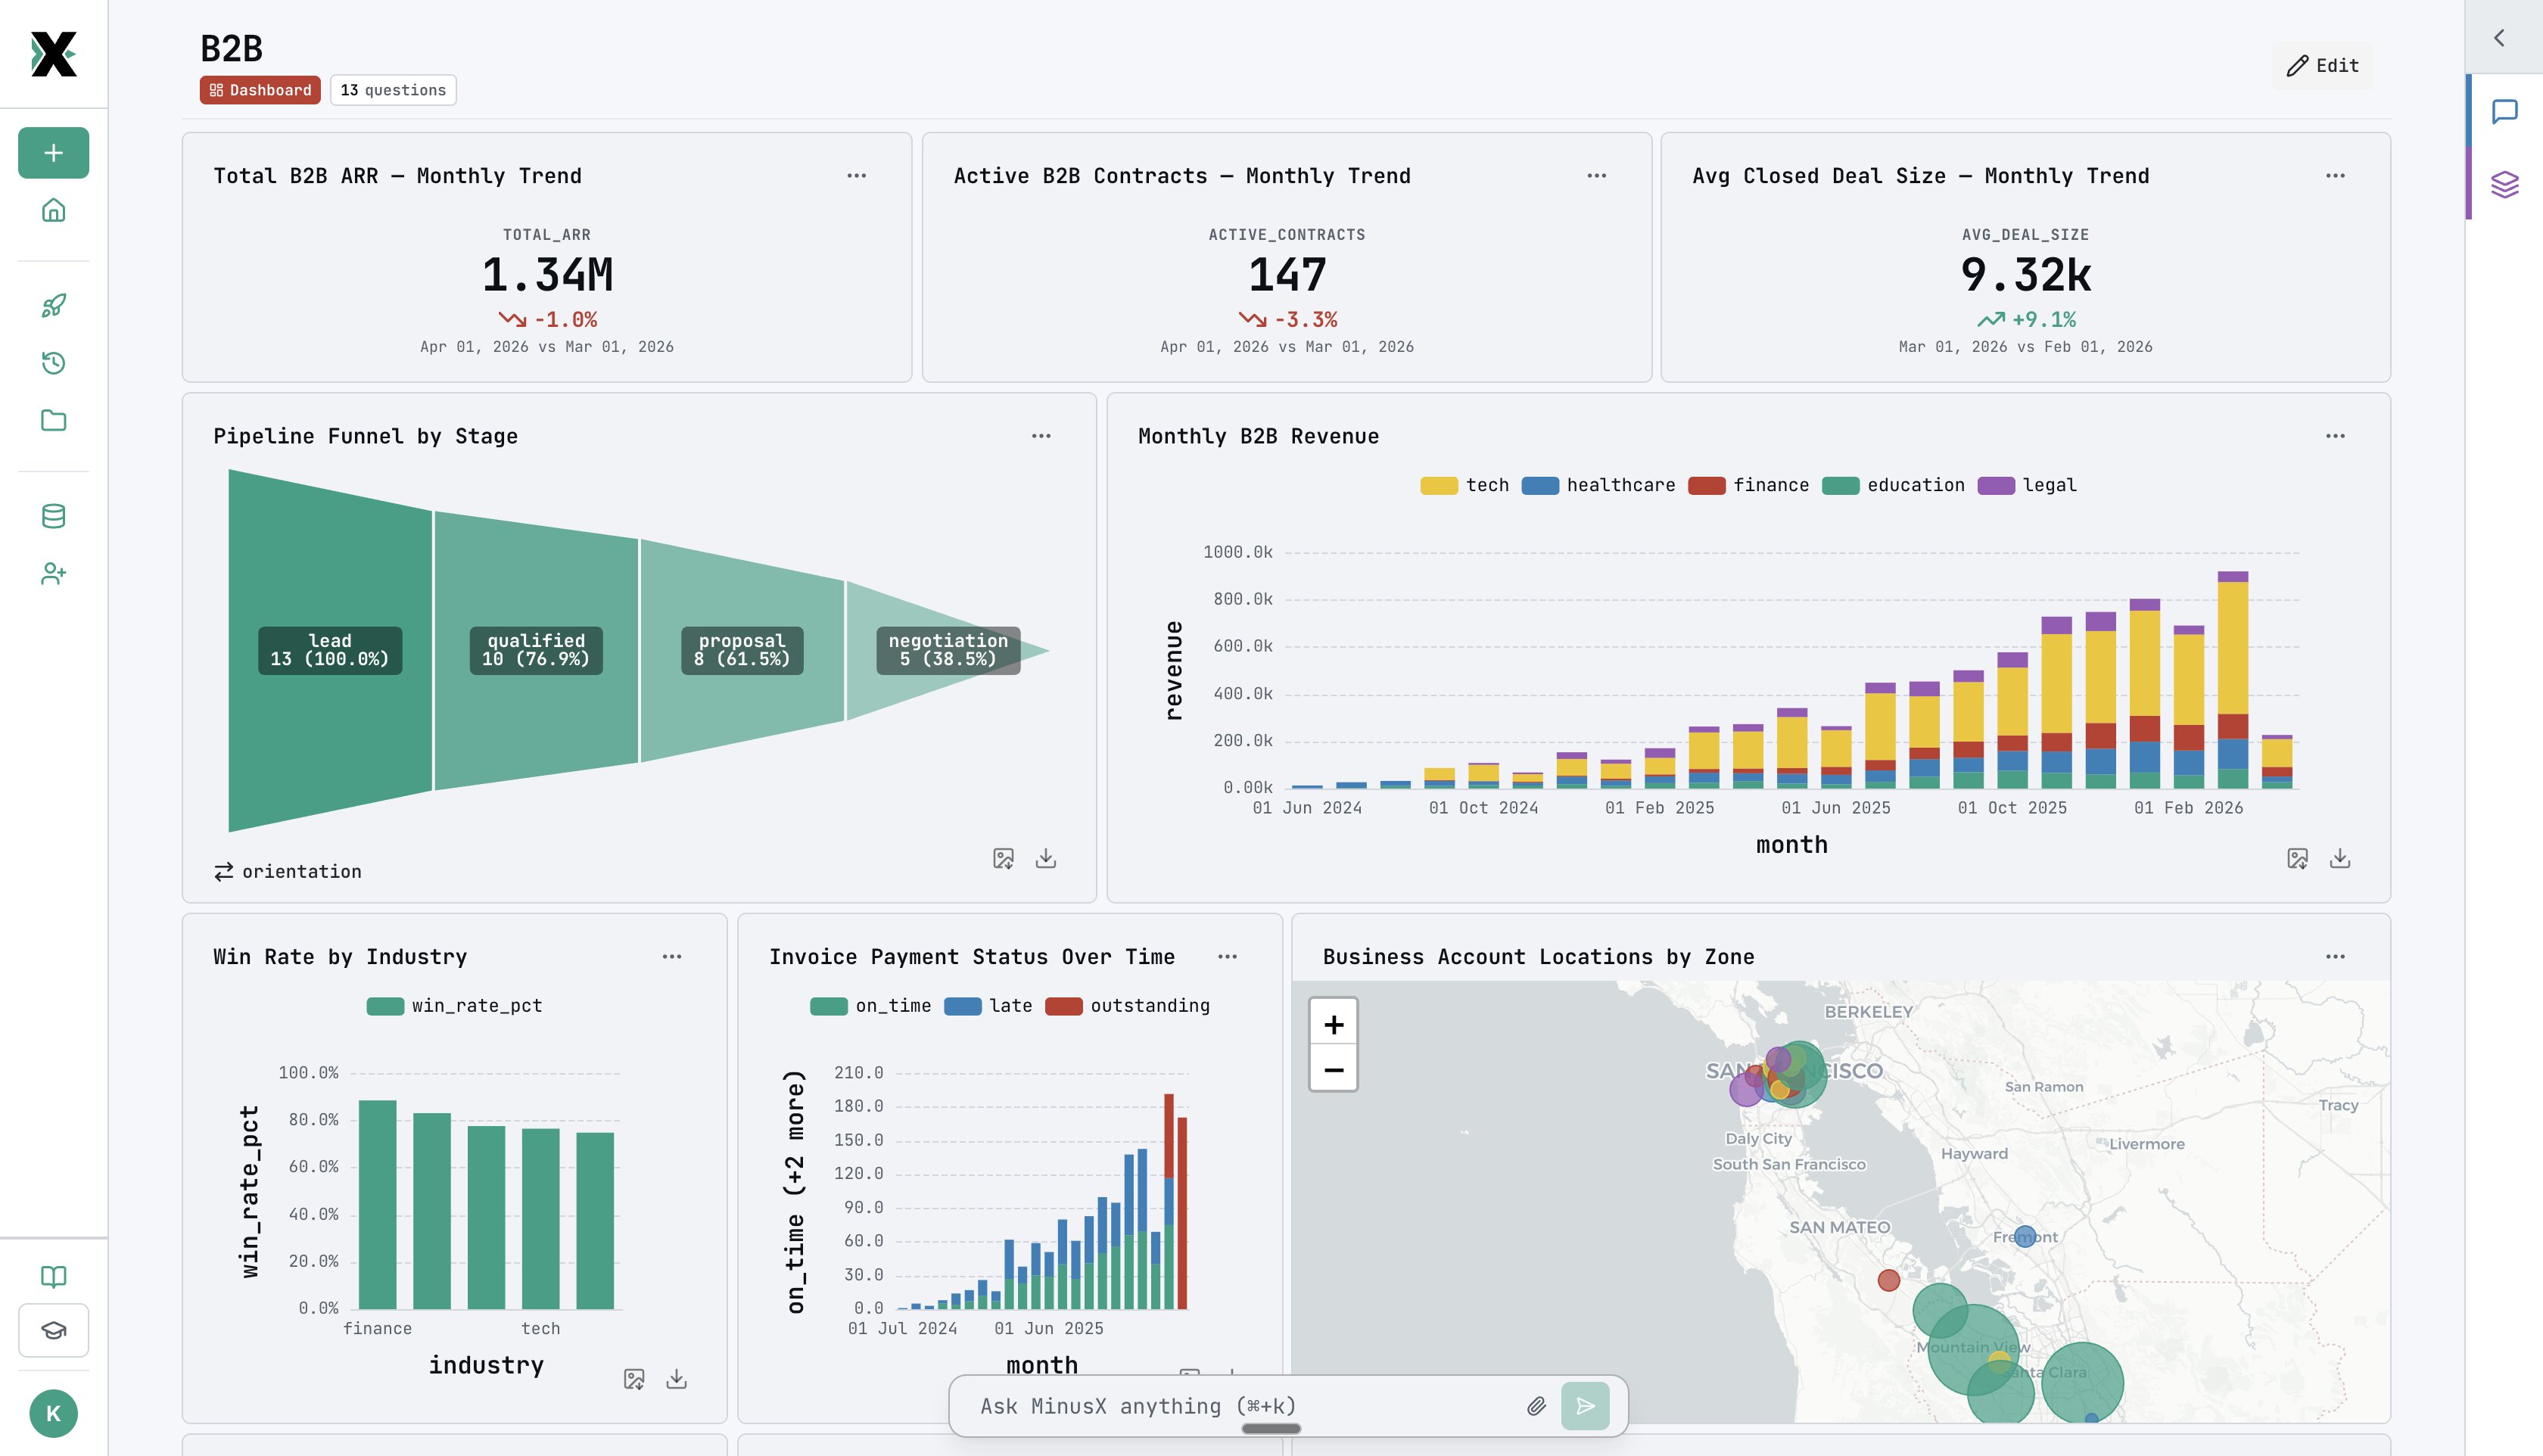
Task: Open the purple layers icon
Action: 2505,184
